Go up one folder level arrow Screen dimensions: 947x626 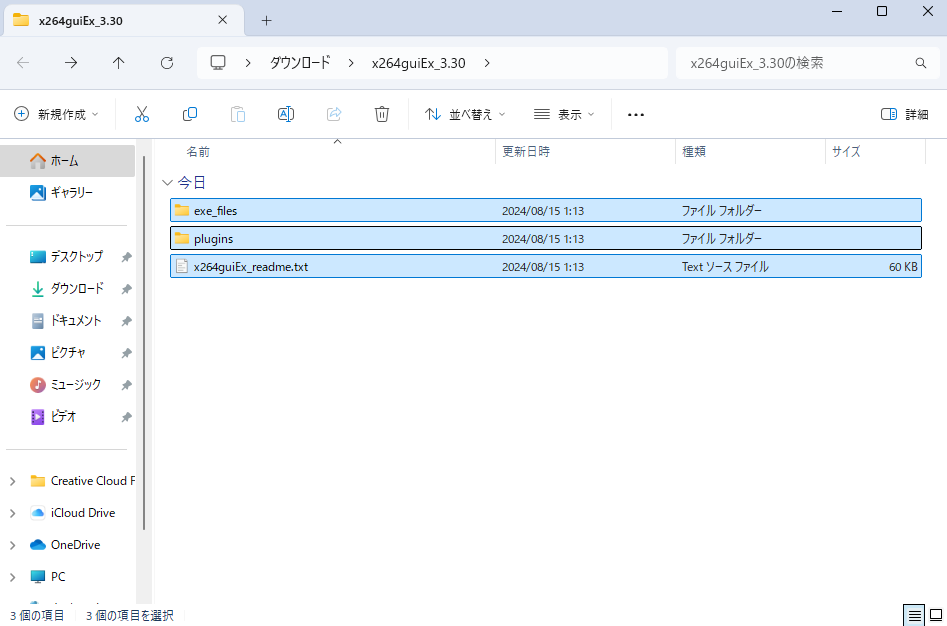(x=118, y=63)
